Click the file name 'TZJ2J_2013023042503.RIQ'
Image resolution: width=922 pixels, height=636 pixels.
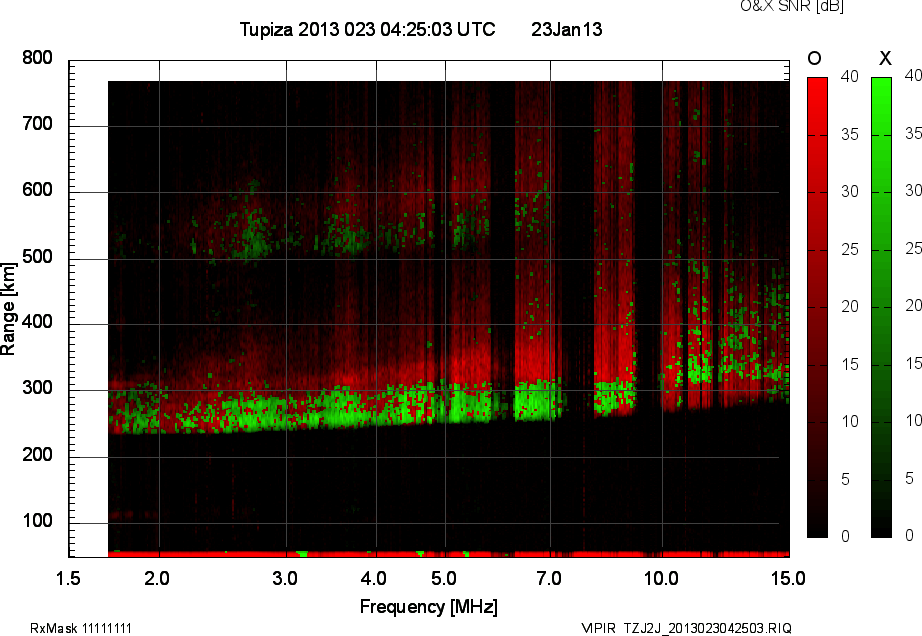click(707, 628)
